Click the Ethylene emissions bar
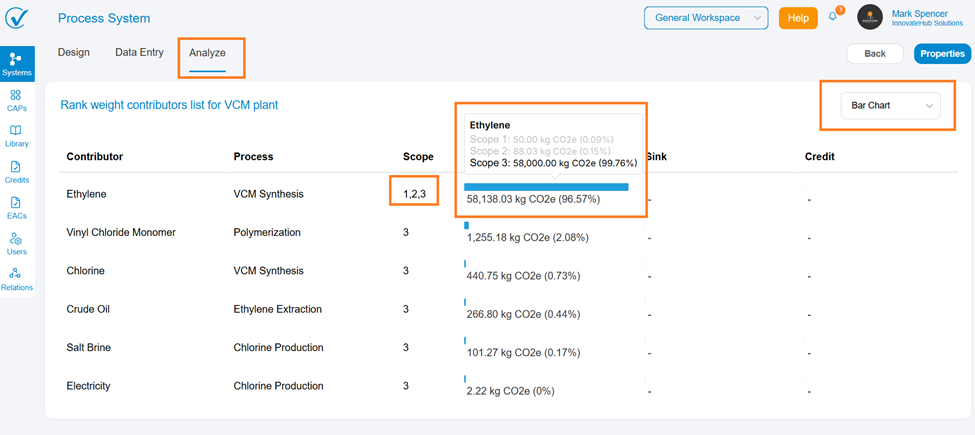975x435 pixels. (x=546, y=187)
